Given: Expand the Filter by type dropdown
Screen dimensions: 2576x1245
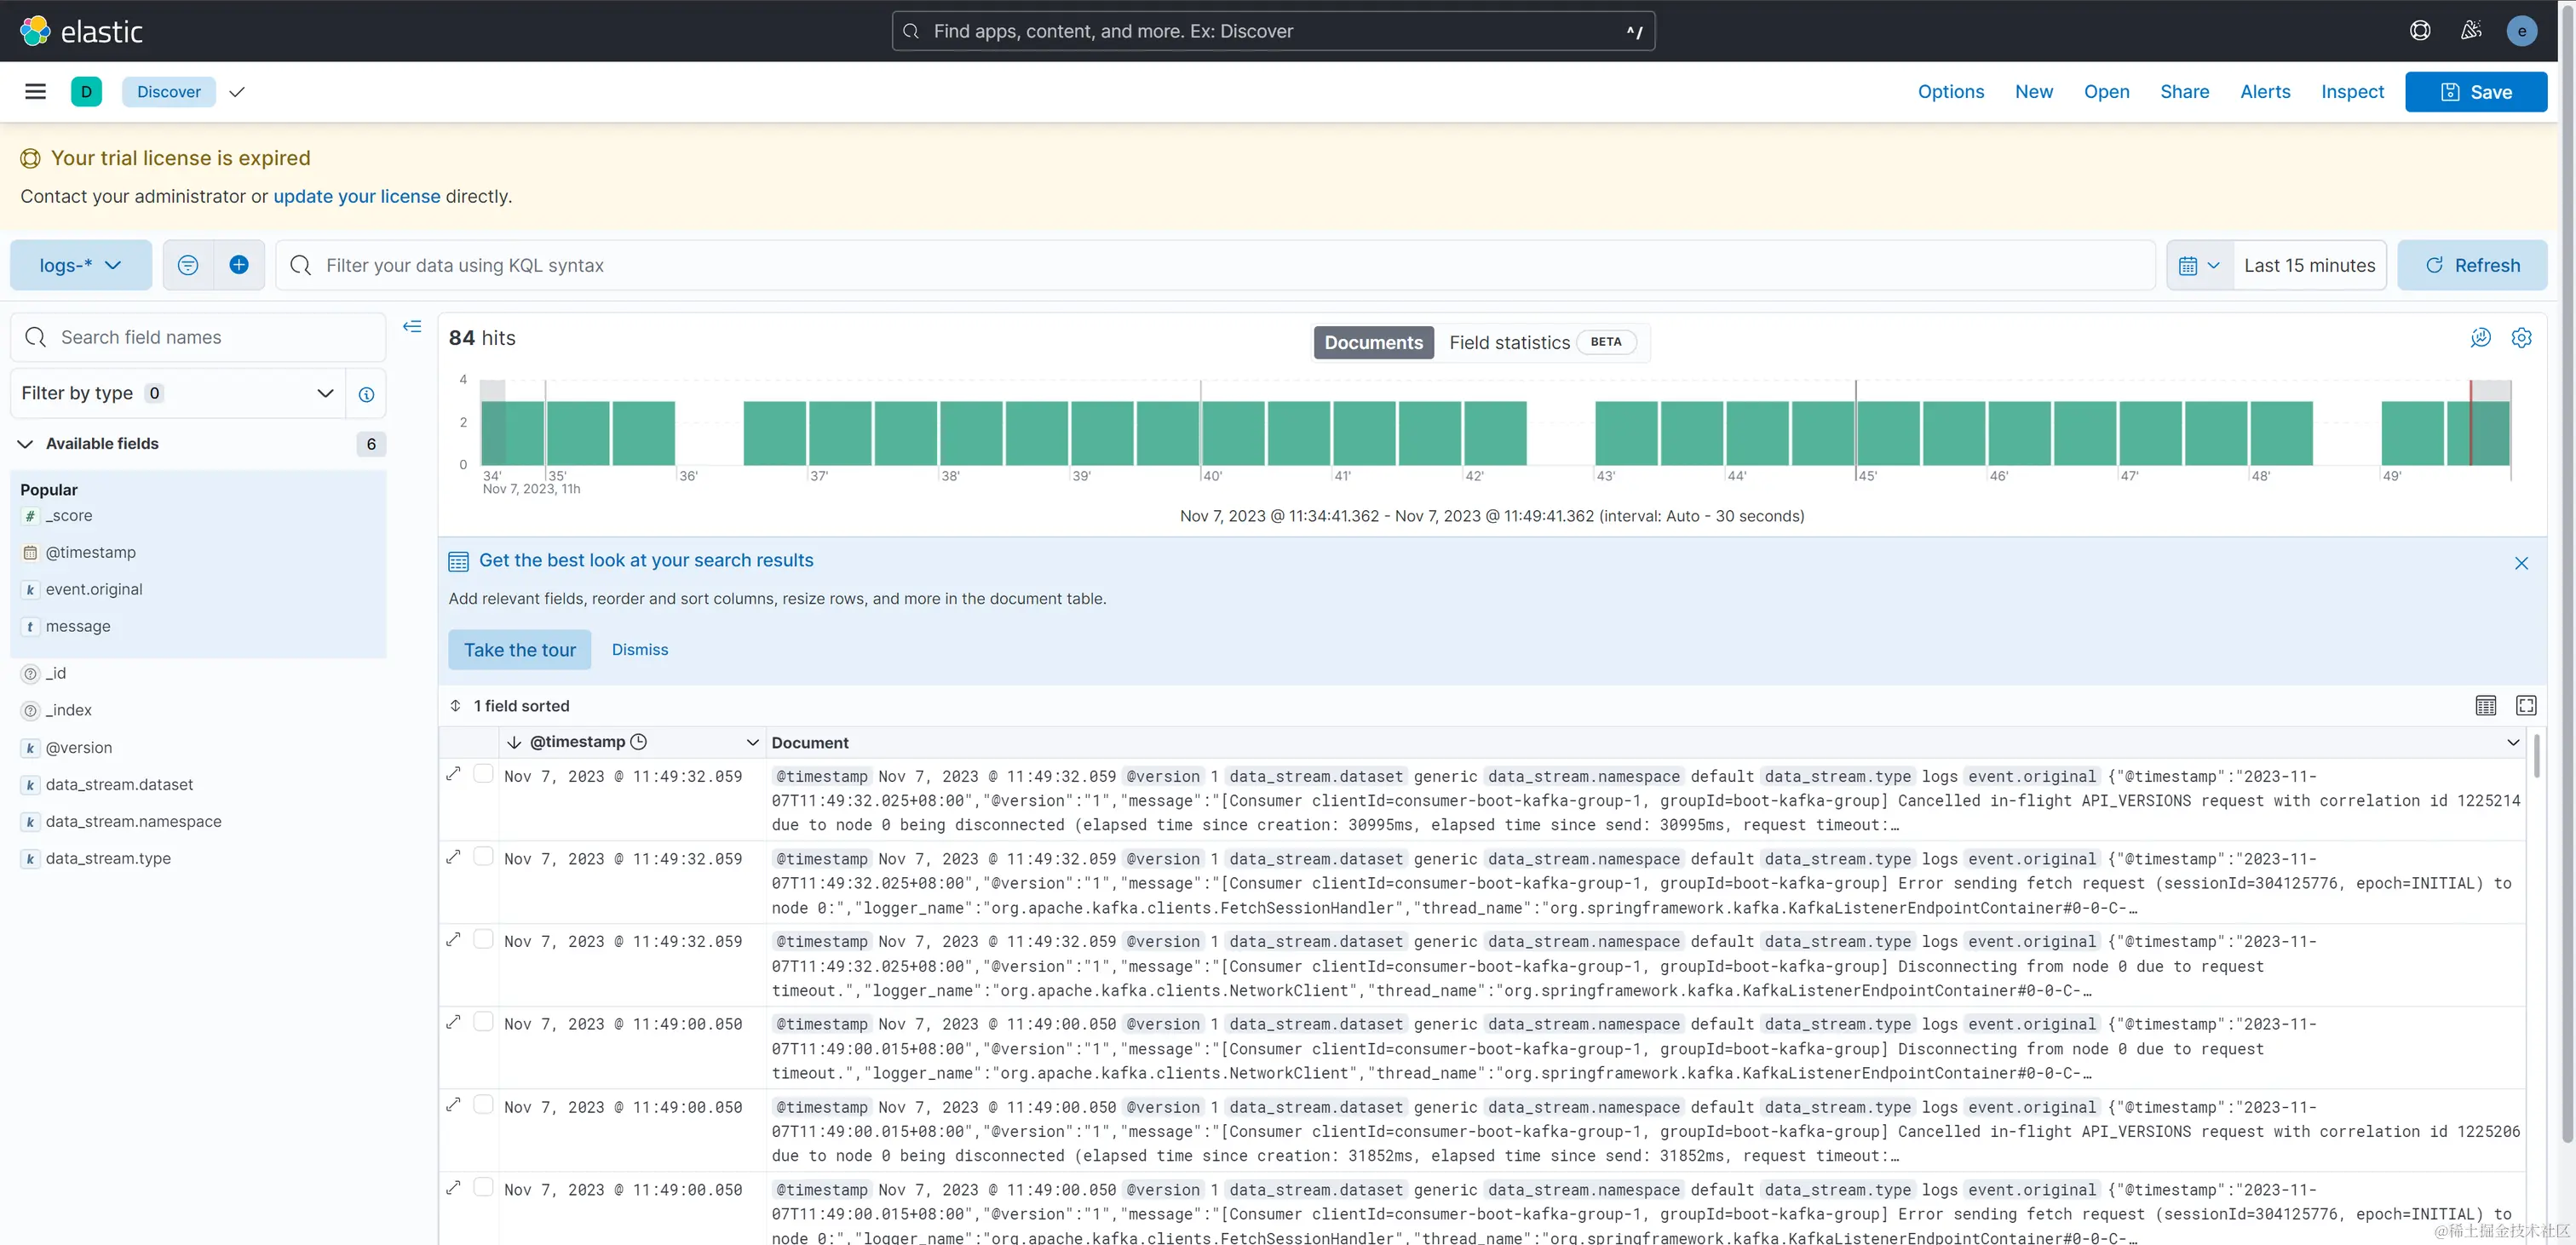Looking at the screenshot, I should coord(177,393).
